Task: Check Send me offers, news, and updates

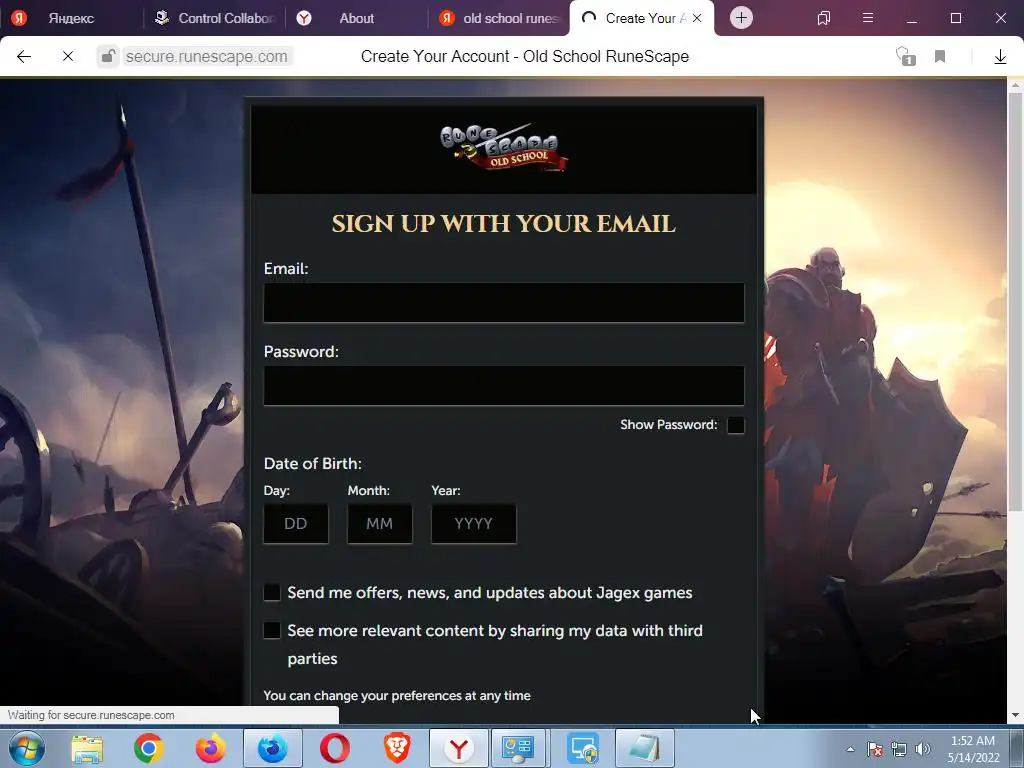Action: [x=272, y=592]
